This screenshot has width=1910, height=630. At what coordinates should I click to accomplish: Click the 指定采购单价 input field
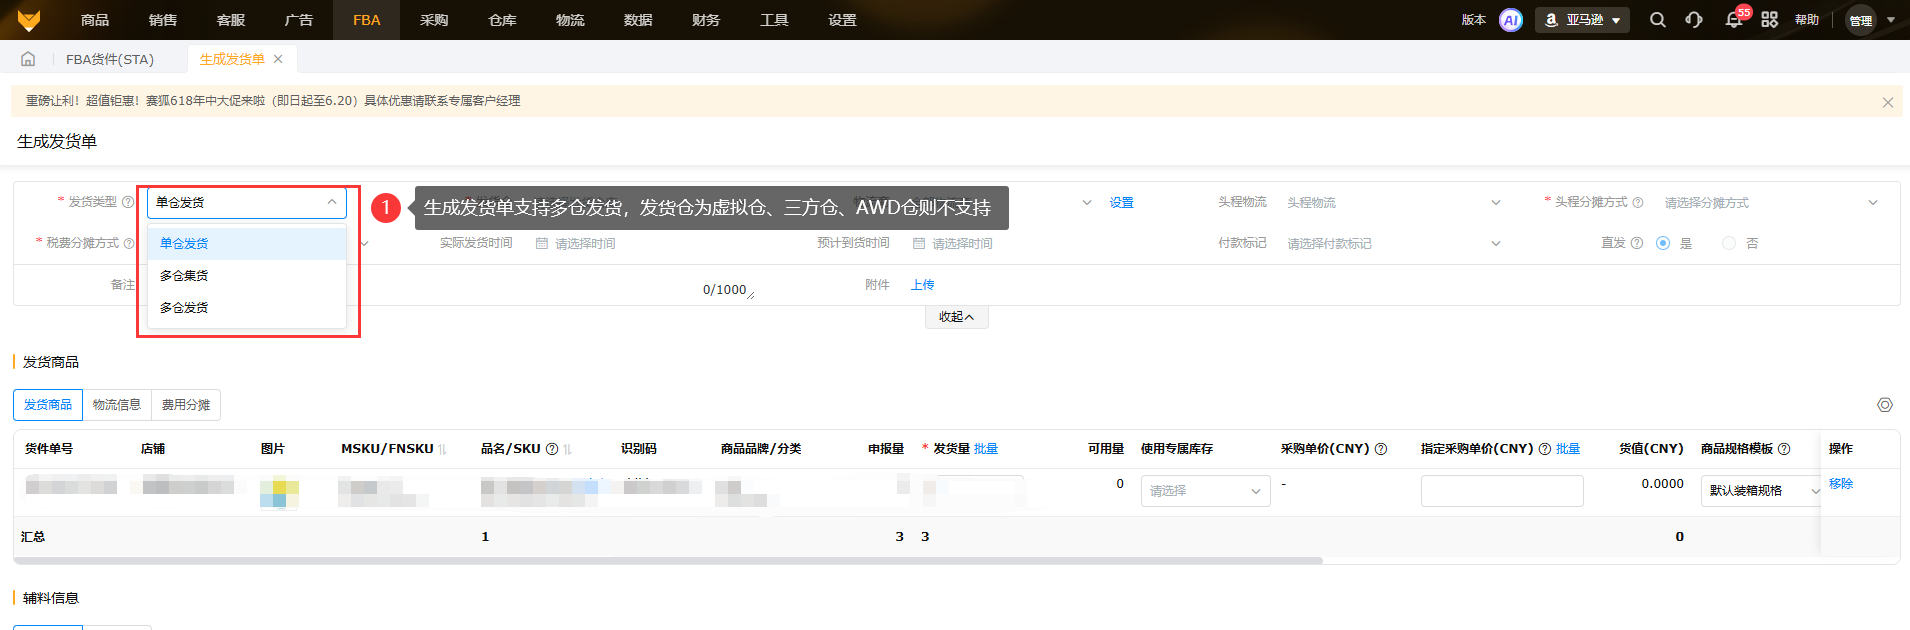[1501, 491]
